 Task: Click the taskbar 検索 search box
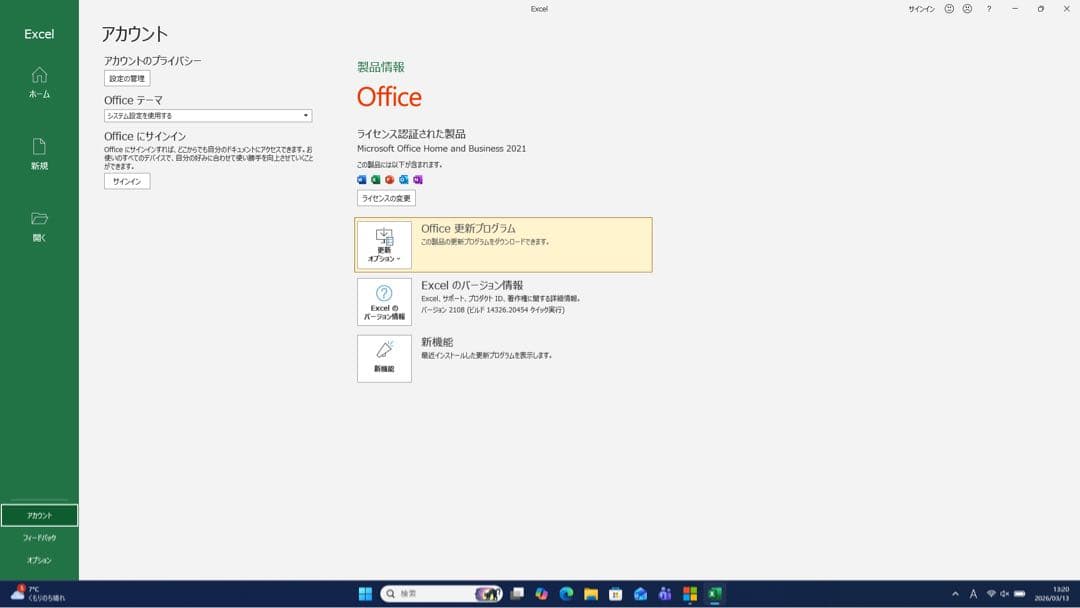(x=441, y=594)
